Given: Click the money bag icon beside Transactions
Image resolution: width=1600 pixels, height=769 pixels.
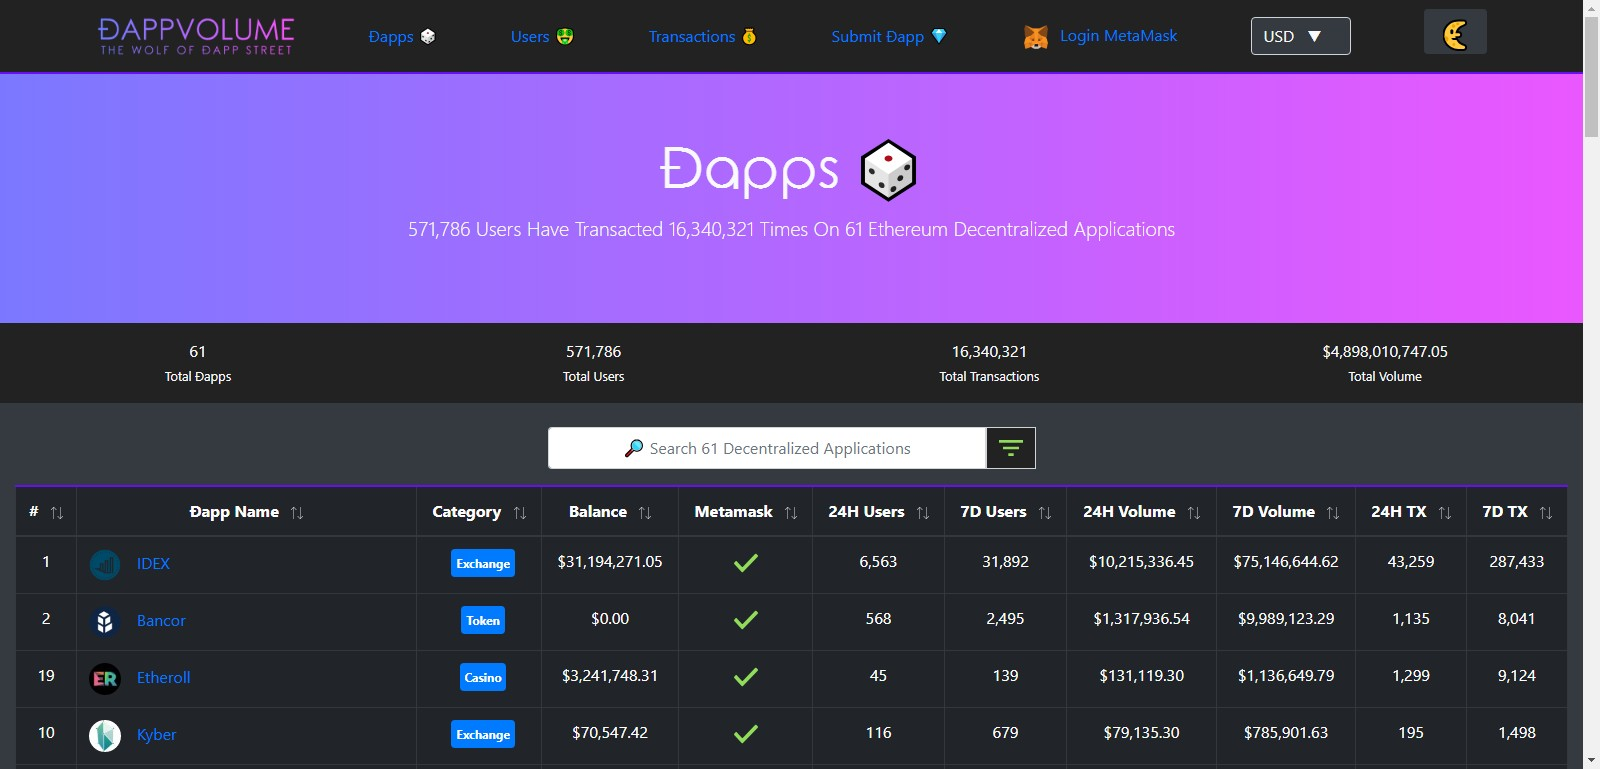Looking at the screenshot, I should pyautogui.click(x=749, y=36).
